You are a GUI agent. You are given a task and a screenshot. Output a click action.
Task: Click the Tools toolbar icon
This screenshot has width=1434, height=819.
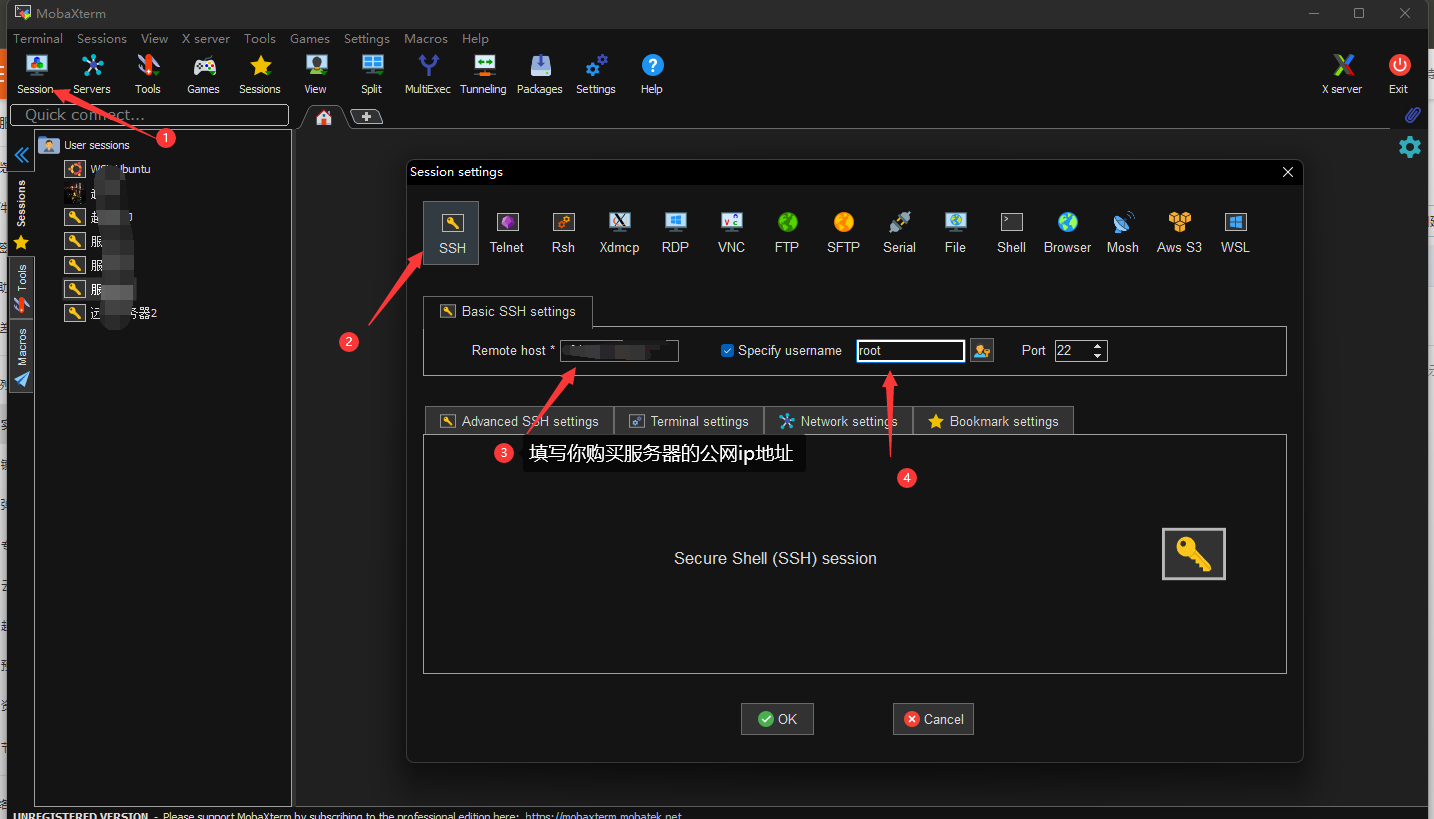[148, 74]
